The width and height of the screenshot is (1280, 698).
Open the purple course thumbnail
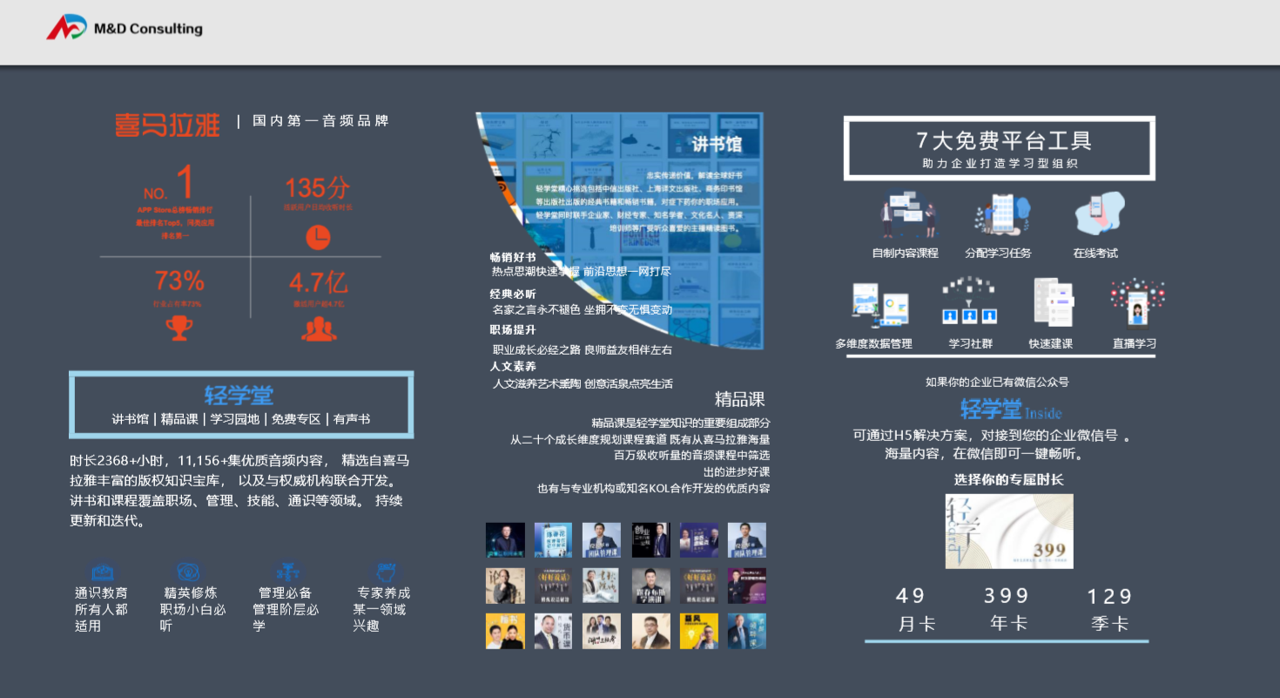tap(699, 540)
